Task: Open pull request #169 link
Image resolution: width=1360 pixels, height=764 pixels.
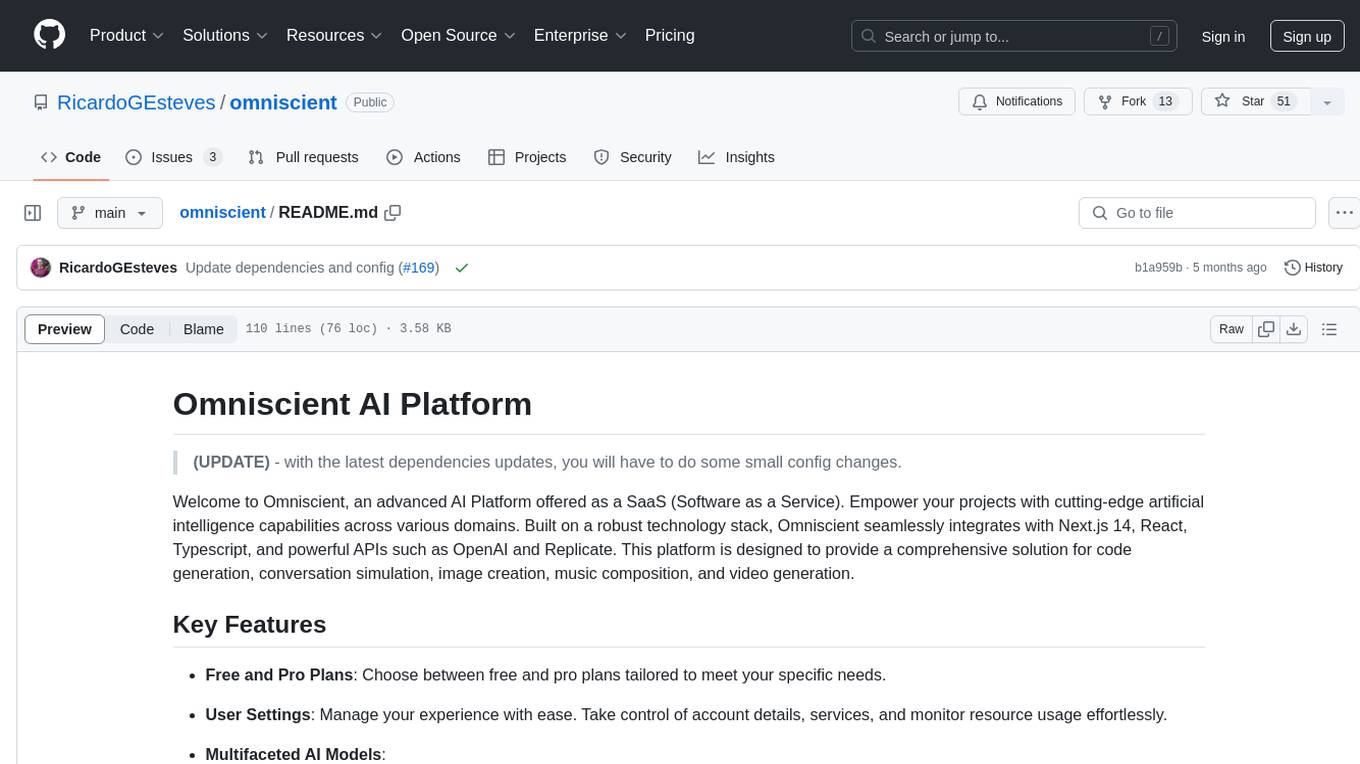Action: 419,268
